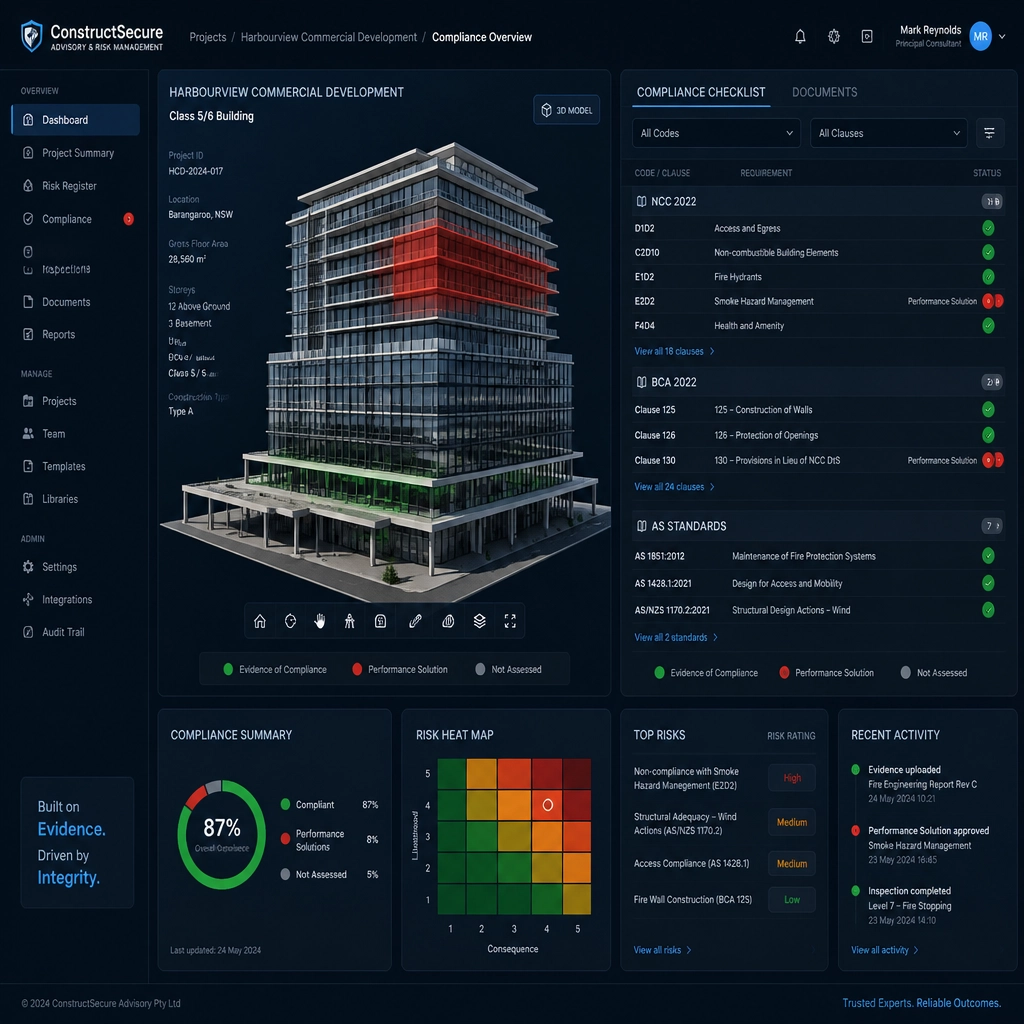Open the gear settings icon in header
The width and height of the screenshot is (1024, 1024).
pyautogui.click(x=834, y=37)
